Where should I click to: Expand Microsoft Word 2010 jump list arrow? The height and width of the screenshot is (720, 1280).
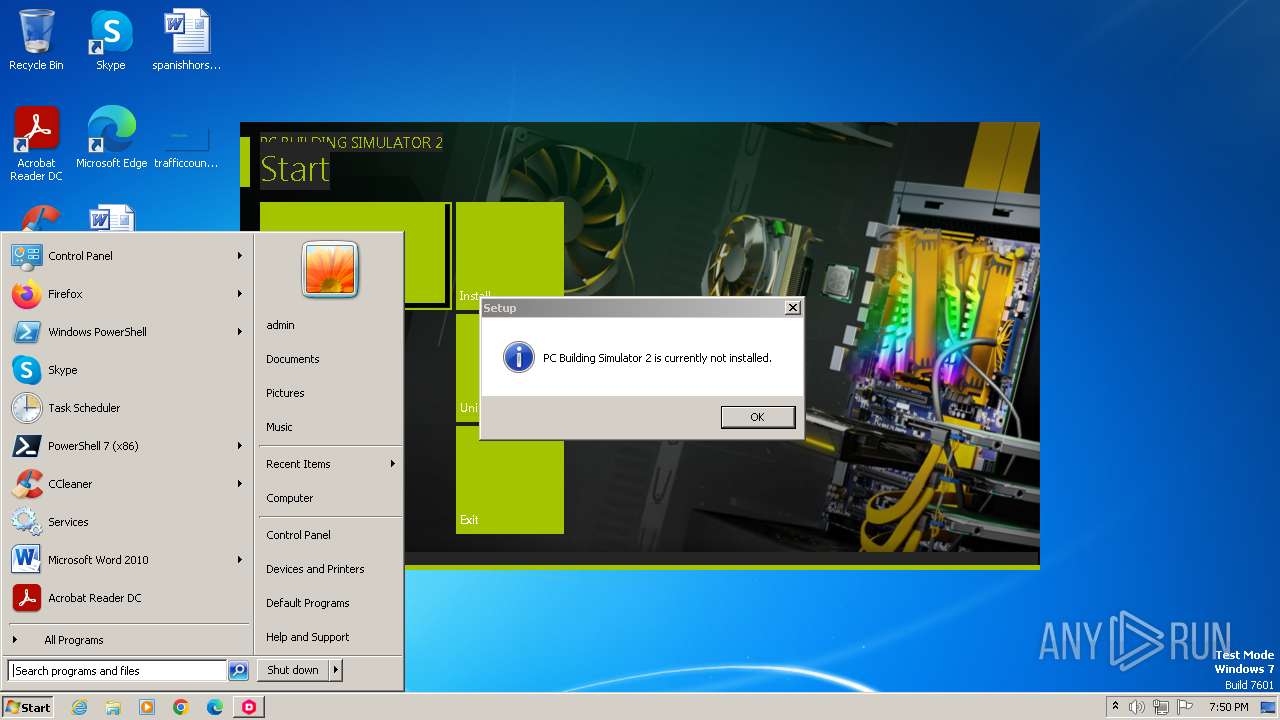coord(240,560)
